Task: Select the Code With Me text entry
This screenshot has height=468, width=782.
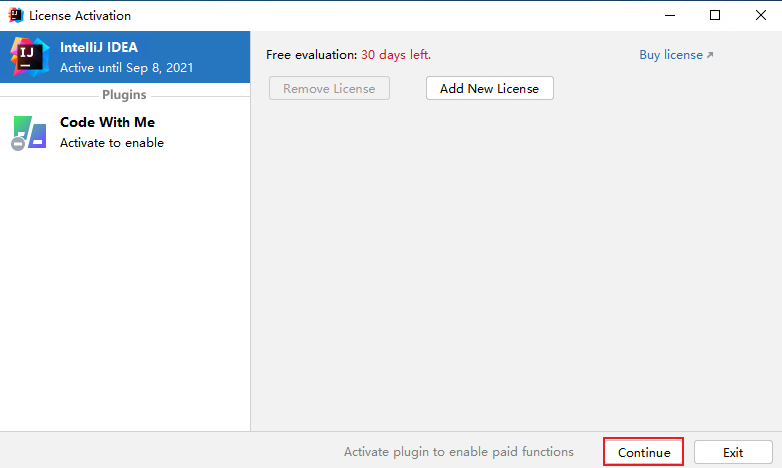Action: (x=107, y=122)
